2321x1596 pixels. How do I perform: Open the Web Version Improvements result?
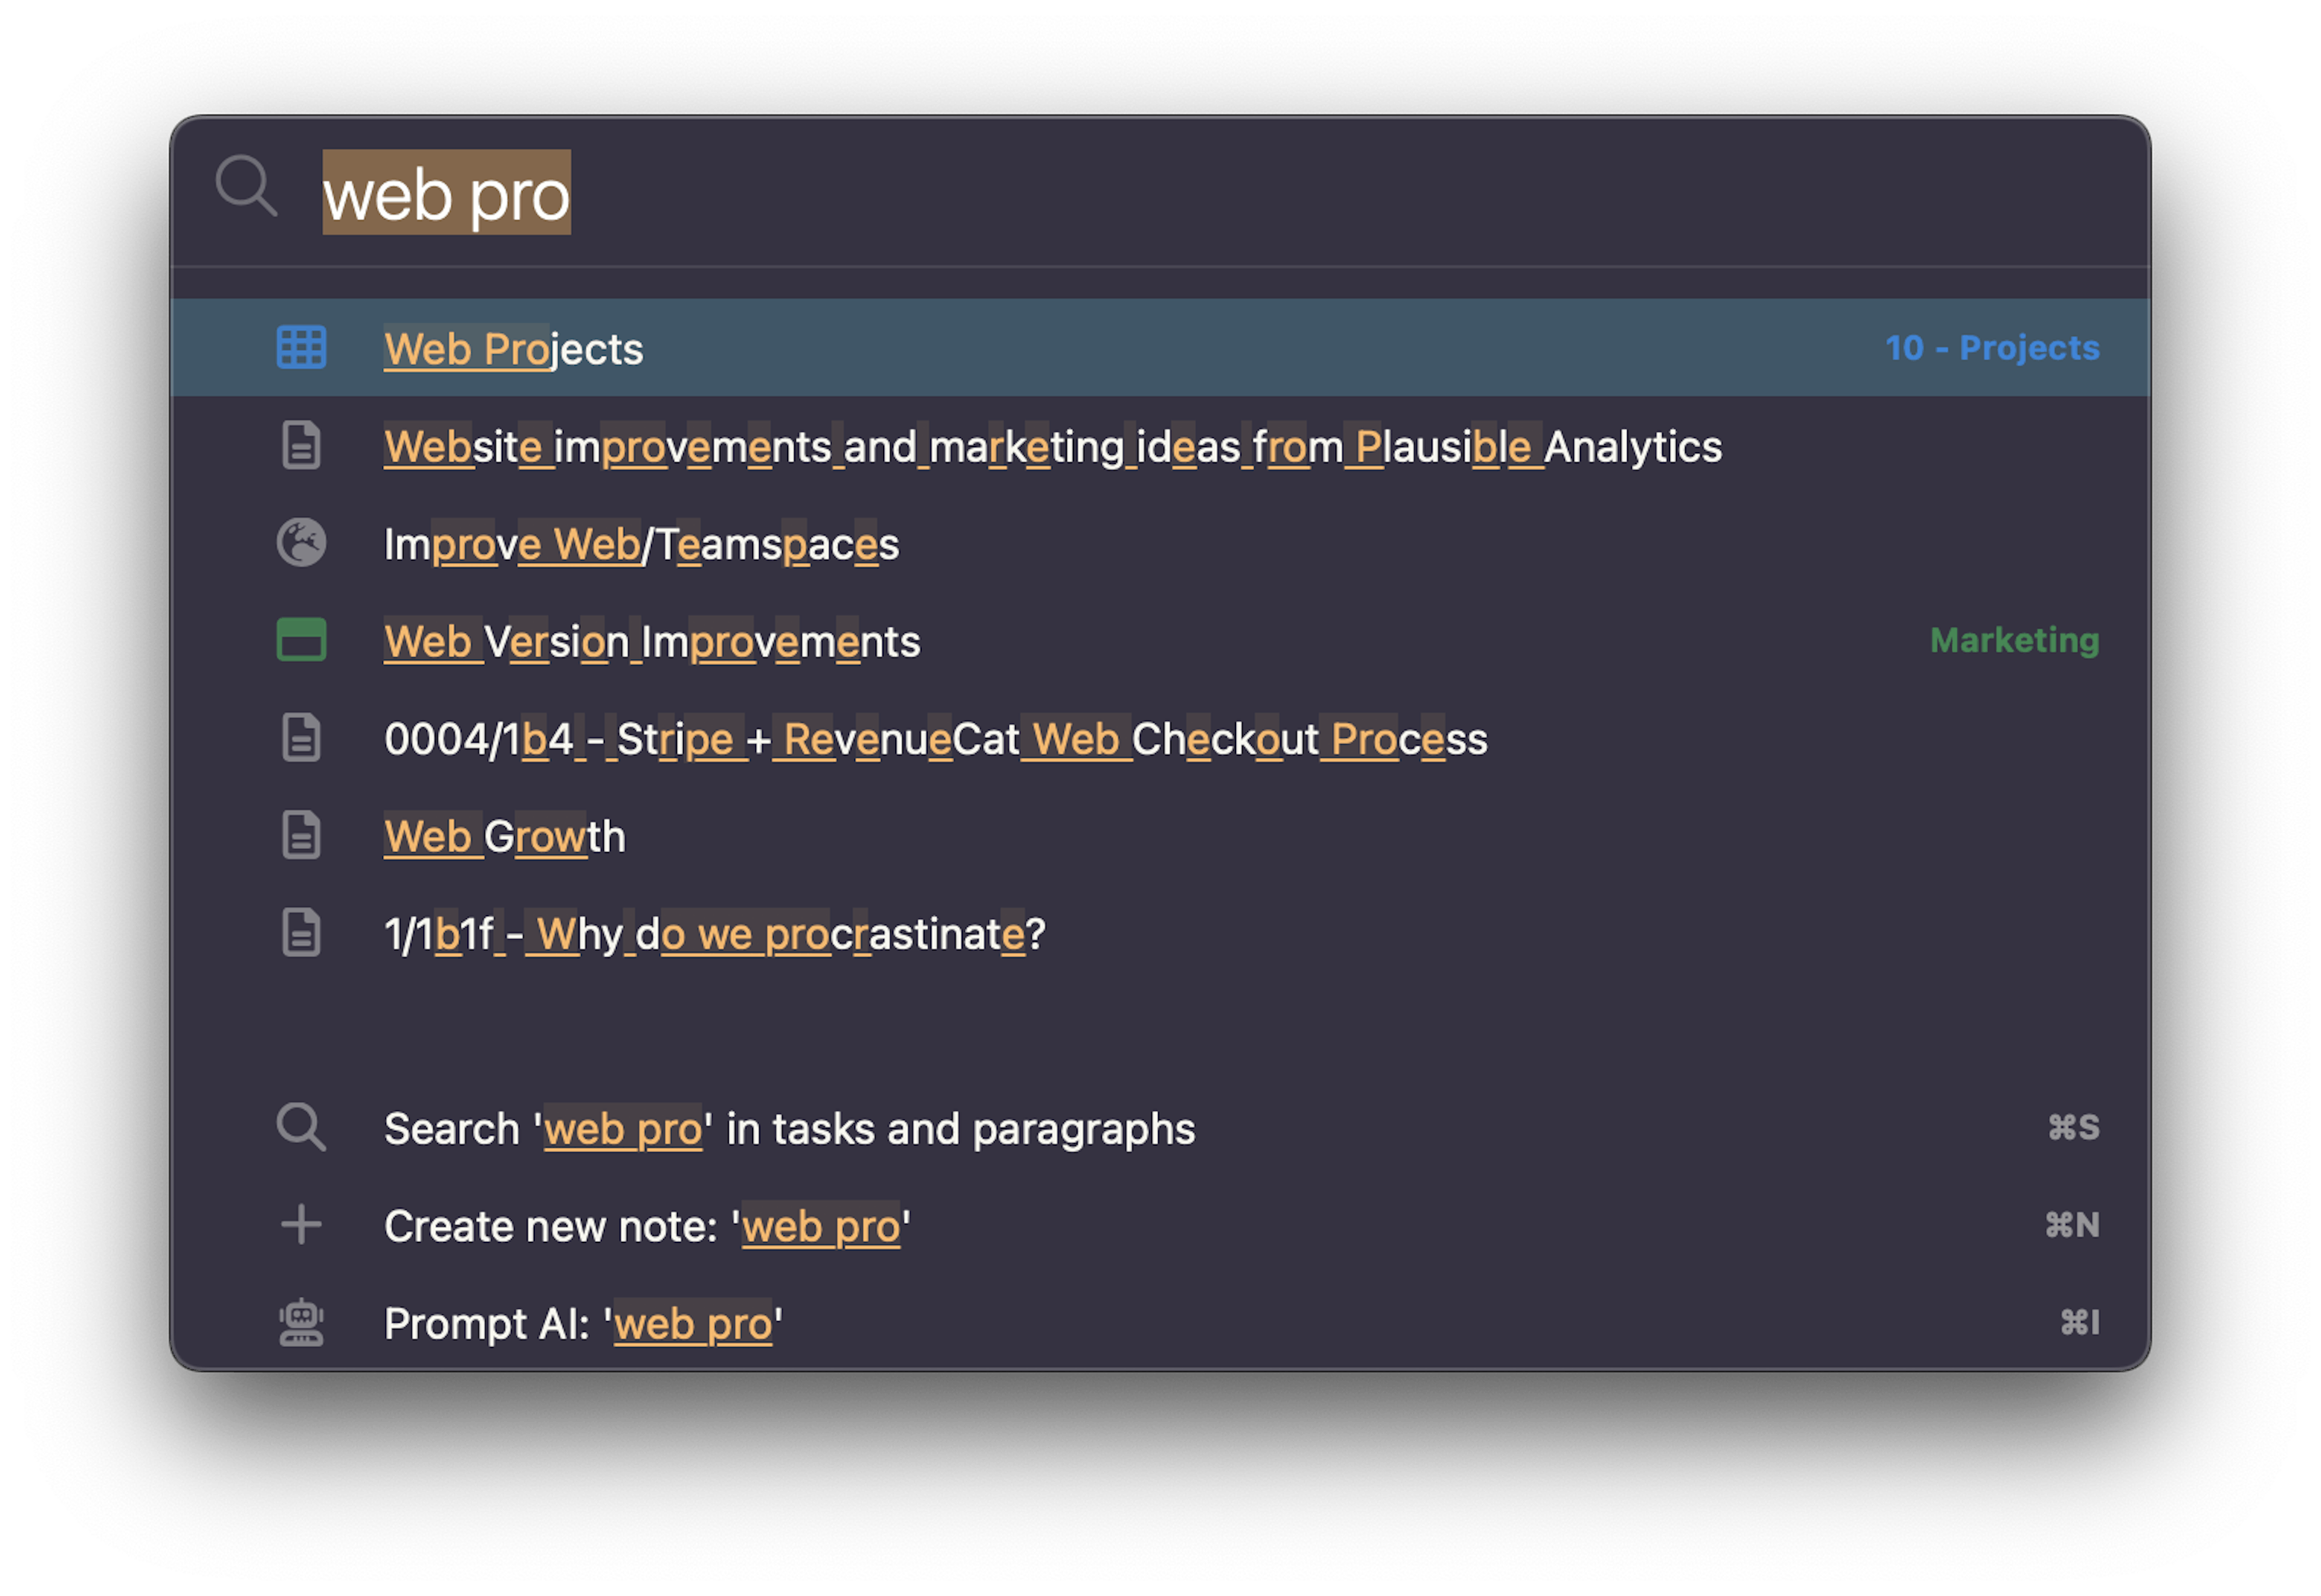tap(1160, 640)
